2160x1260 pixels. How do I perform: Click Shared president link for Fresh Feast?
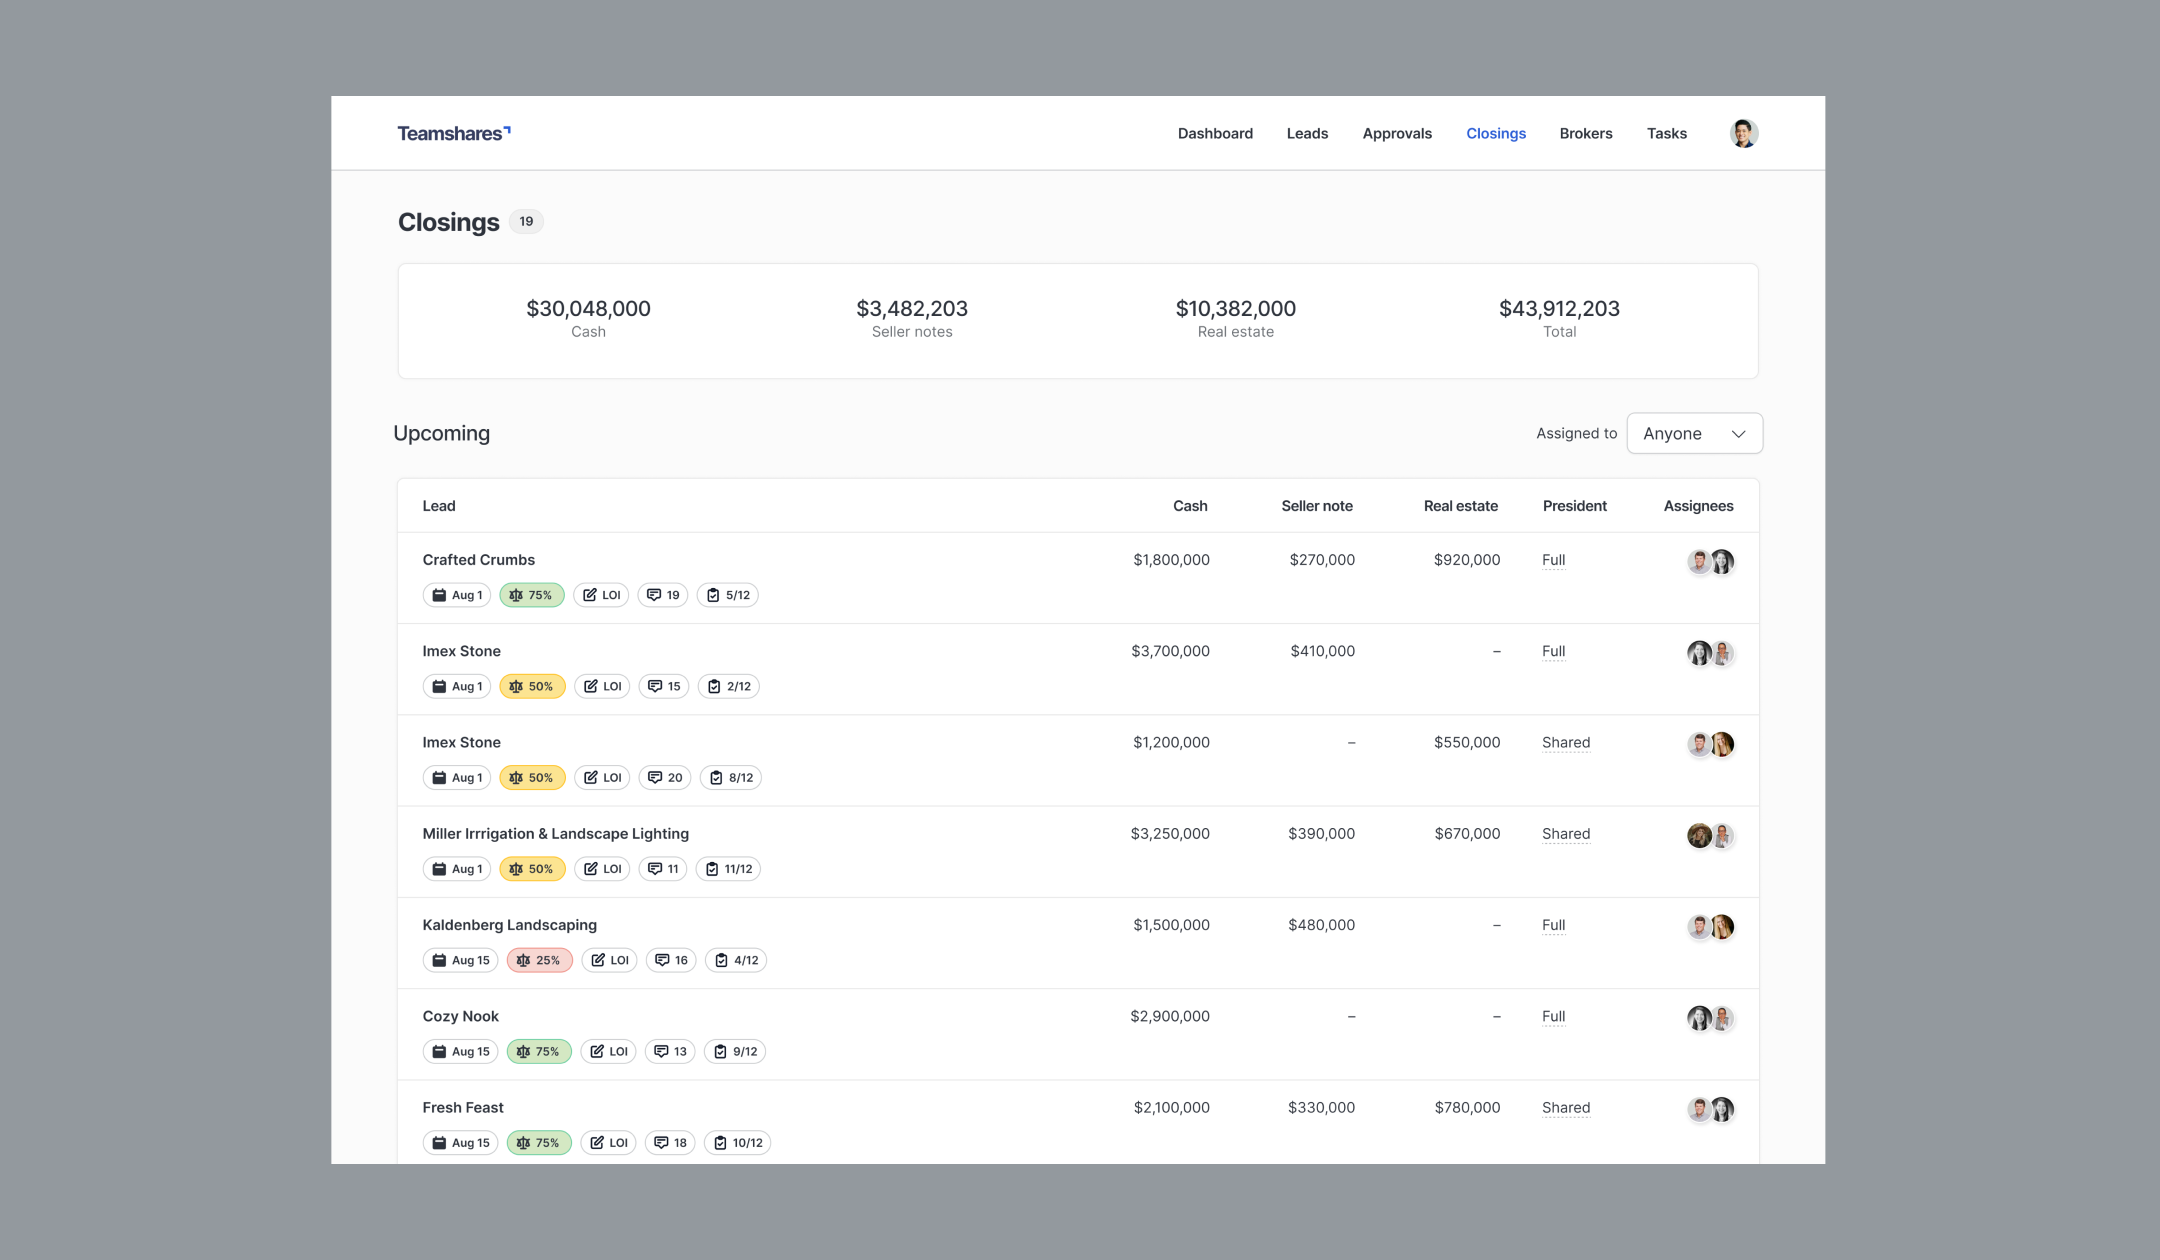click(x=1565, y=1107)
